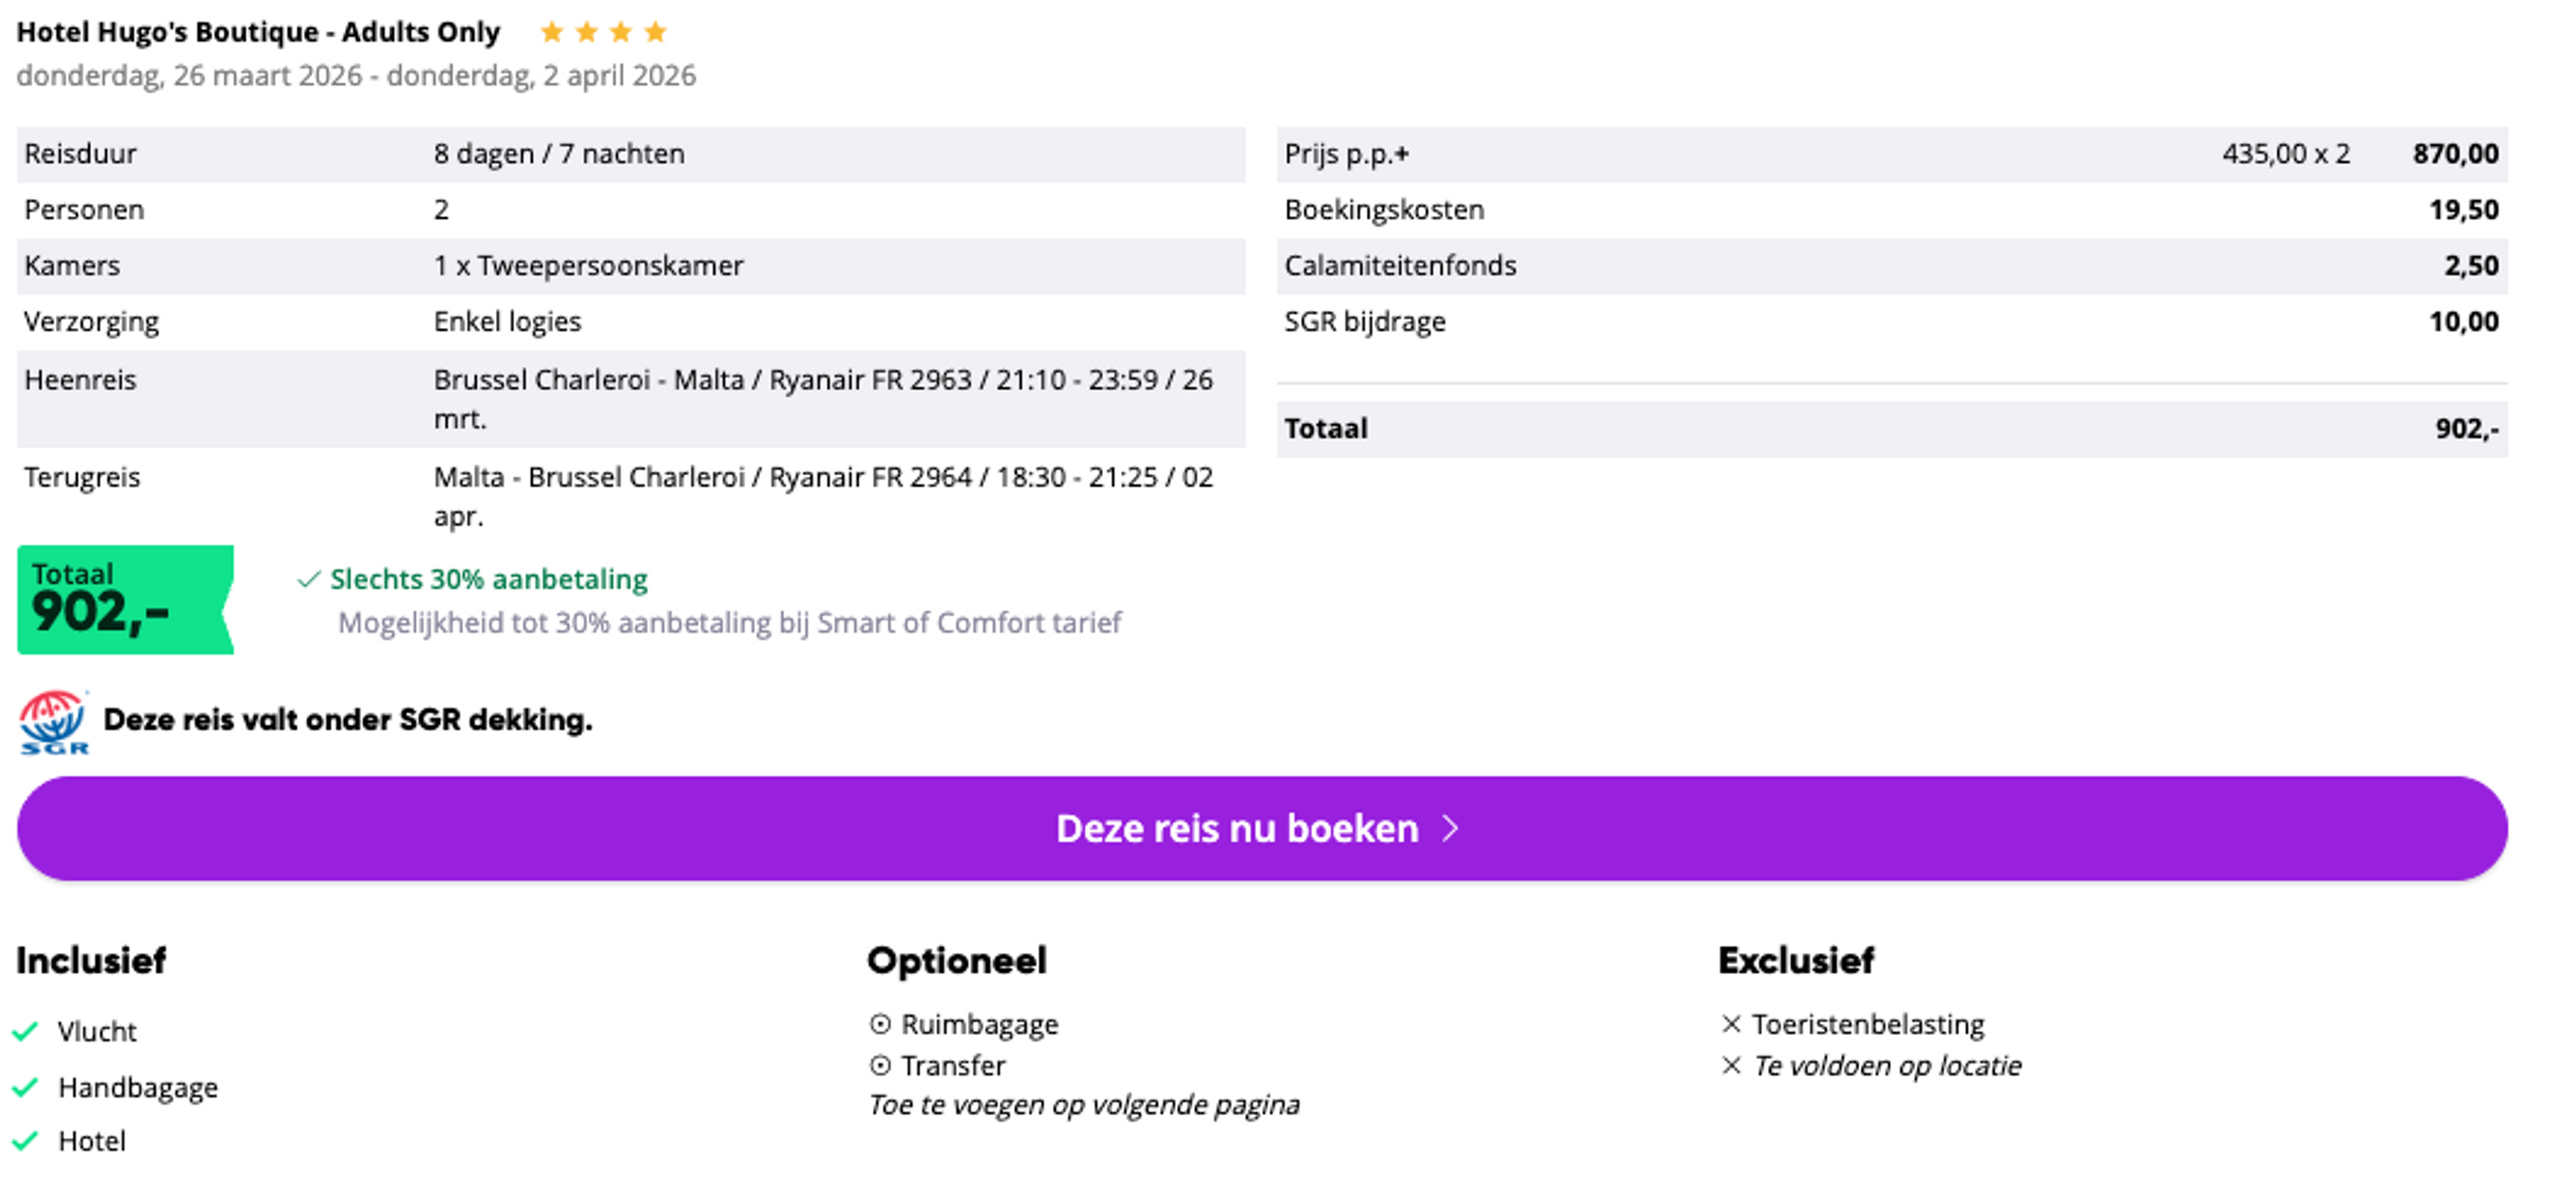Viewport: 2576px width, 1192px height.
Task: Click the checkmark icon beside Handbagage
Action: [x=26, y=1086]
